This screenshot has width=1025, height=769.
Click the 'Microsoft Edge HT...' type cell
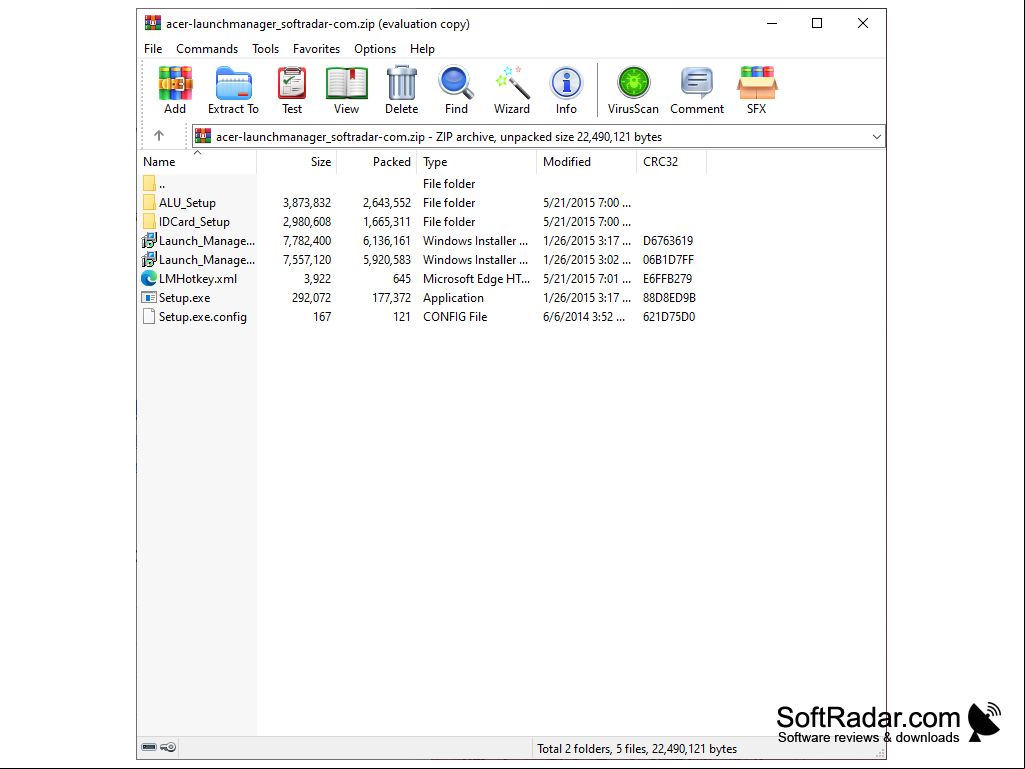[477, 279]
